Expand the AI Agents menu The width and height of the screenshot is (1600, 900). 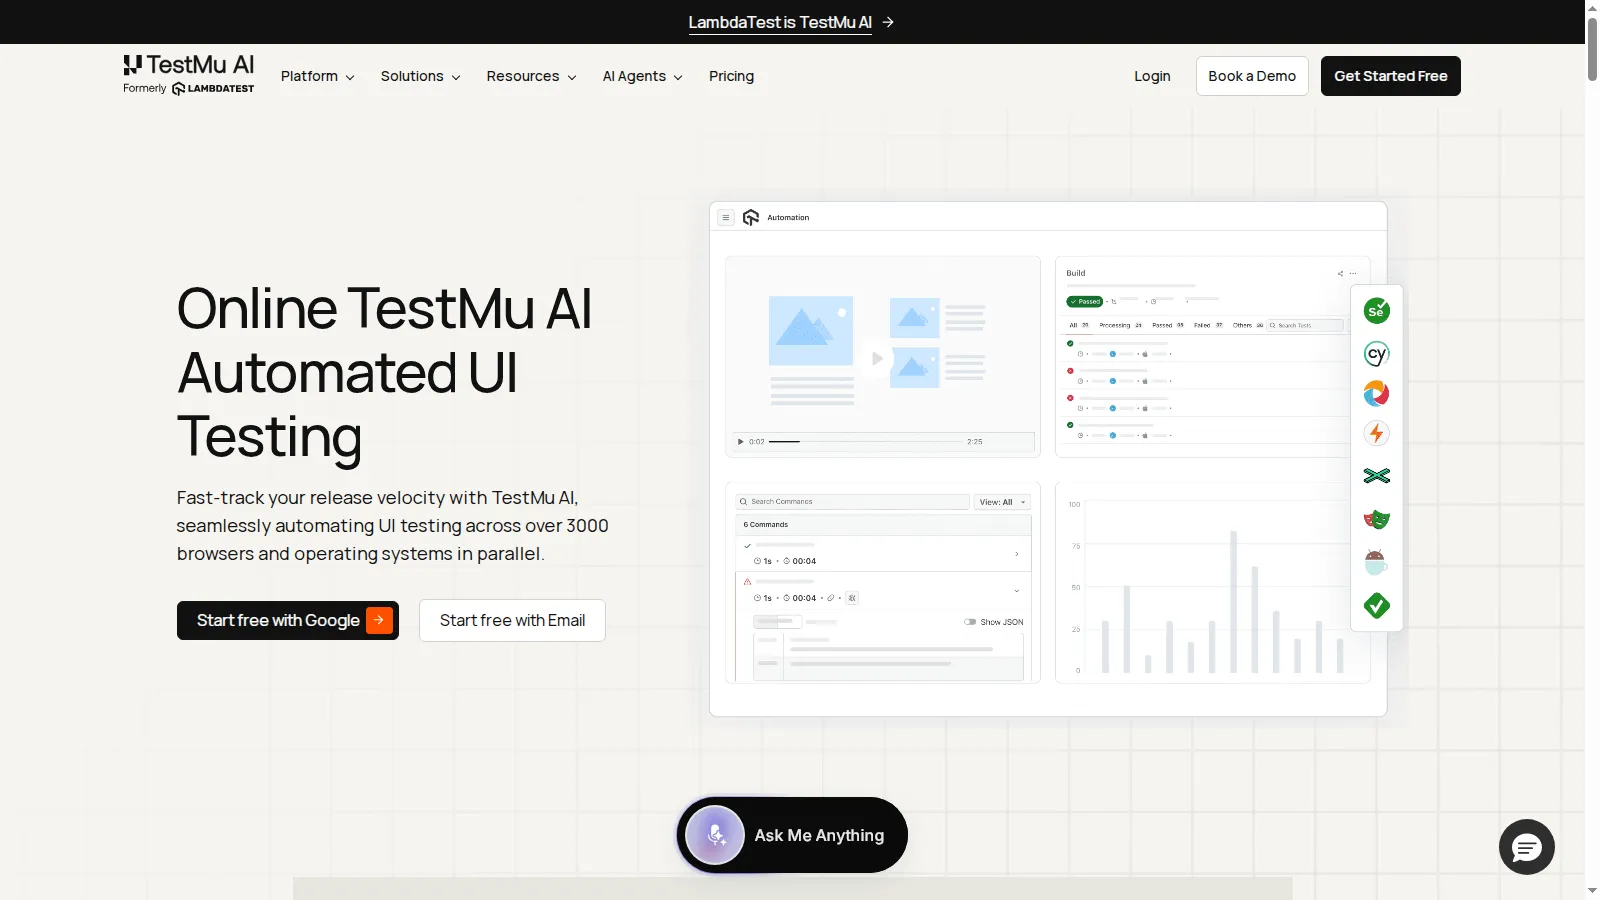click(x=642, y=76)
